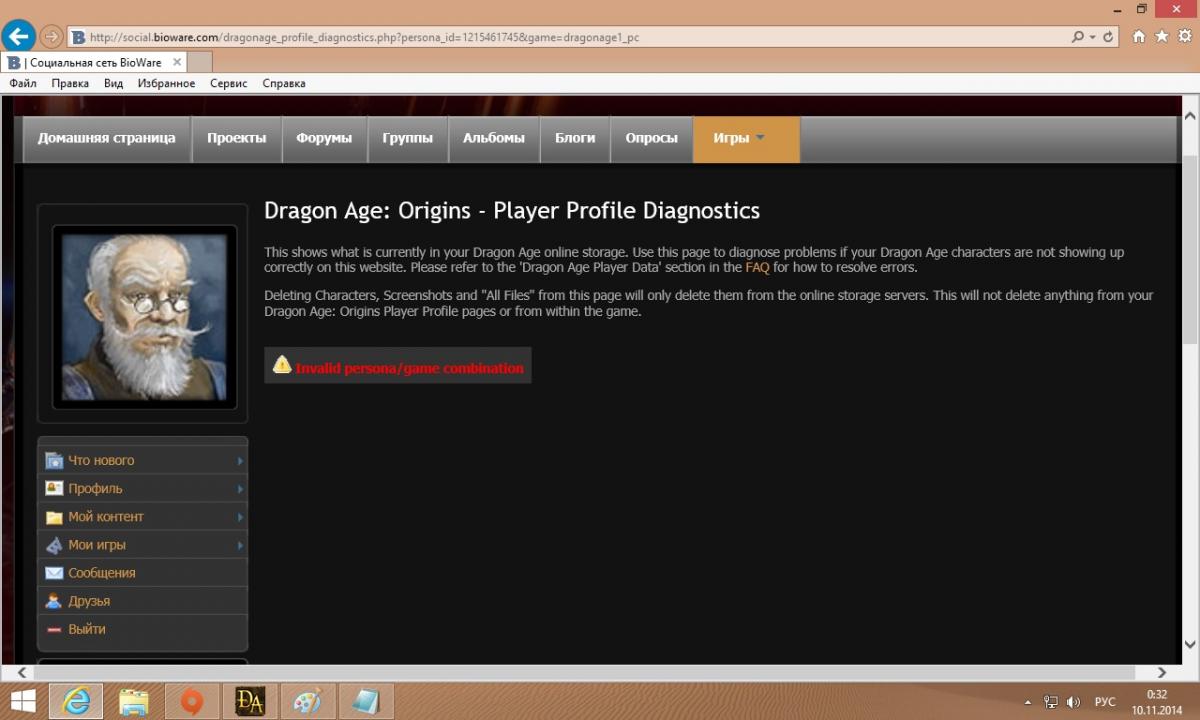Launch the Dragon Age taskbar icon
Screen dimensions: 1200x720
250,701
